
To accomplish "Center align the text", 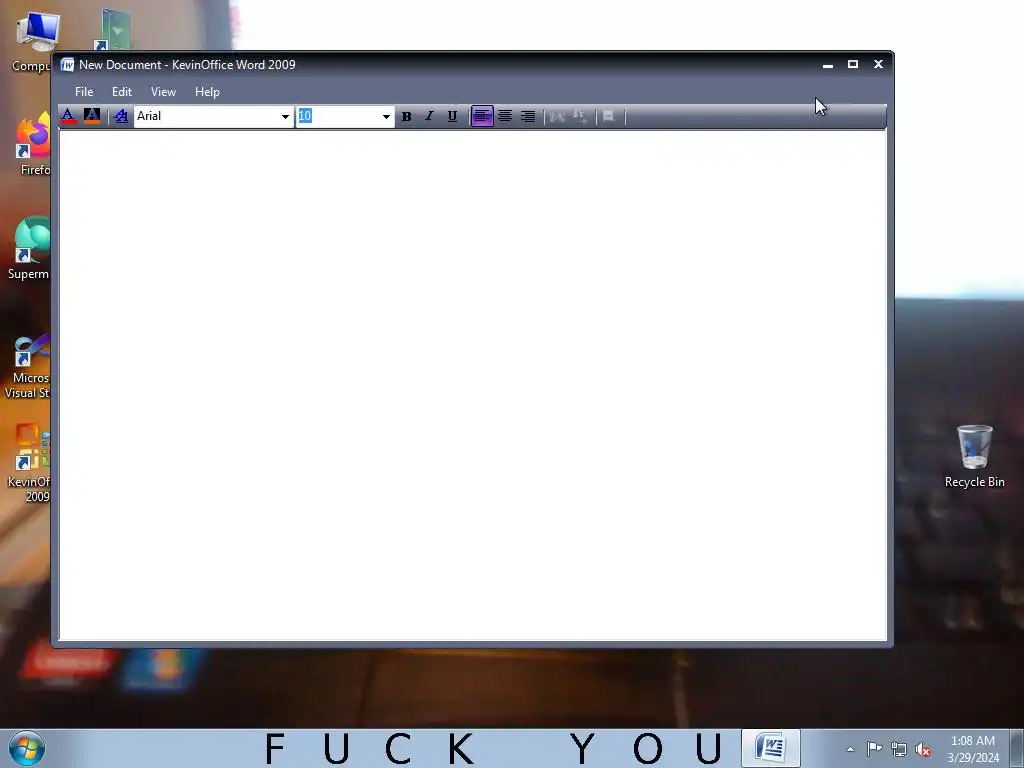I will (x=505, y=116).
